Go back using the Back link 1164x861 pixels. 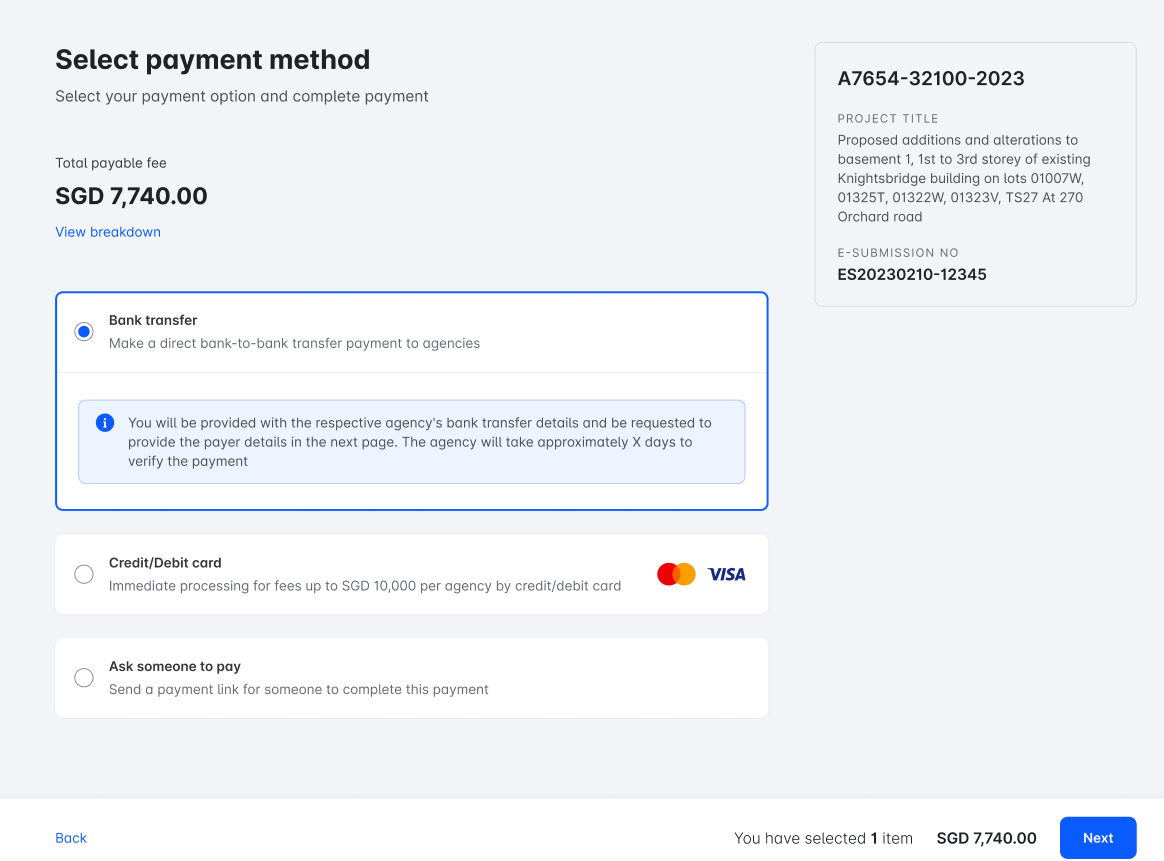pos(71,838)
